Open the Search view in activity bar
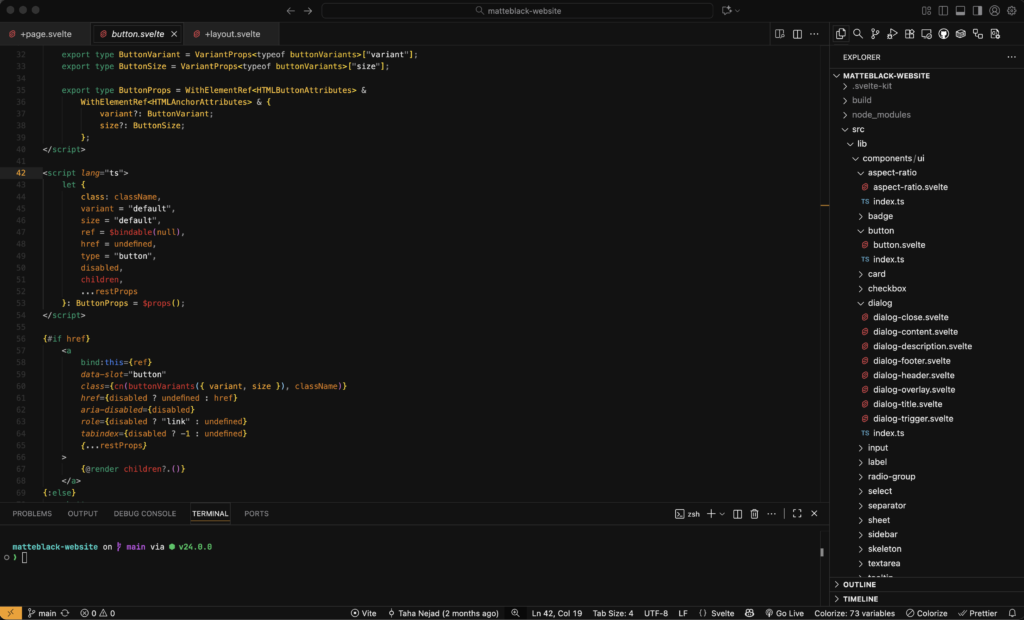The image size is (1024, 620). coord(858,34)
